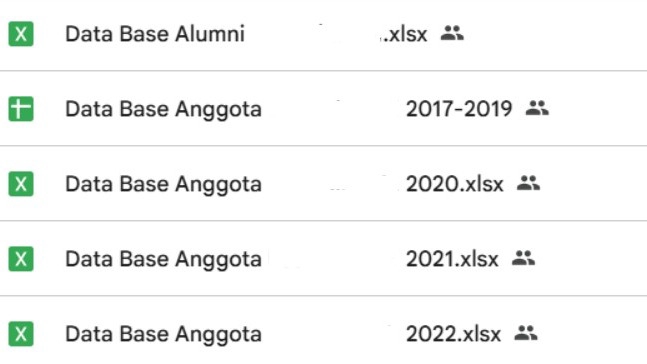Select the 2020.xlsx extension text
Image resolution: width=647 pixels, height=364 pixels.
[x=455, y=184]
